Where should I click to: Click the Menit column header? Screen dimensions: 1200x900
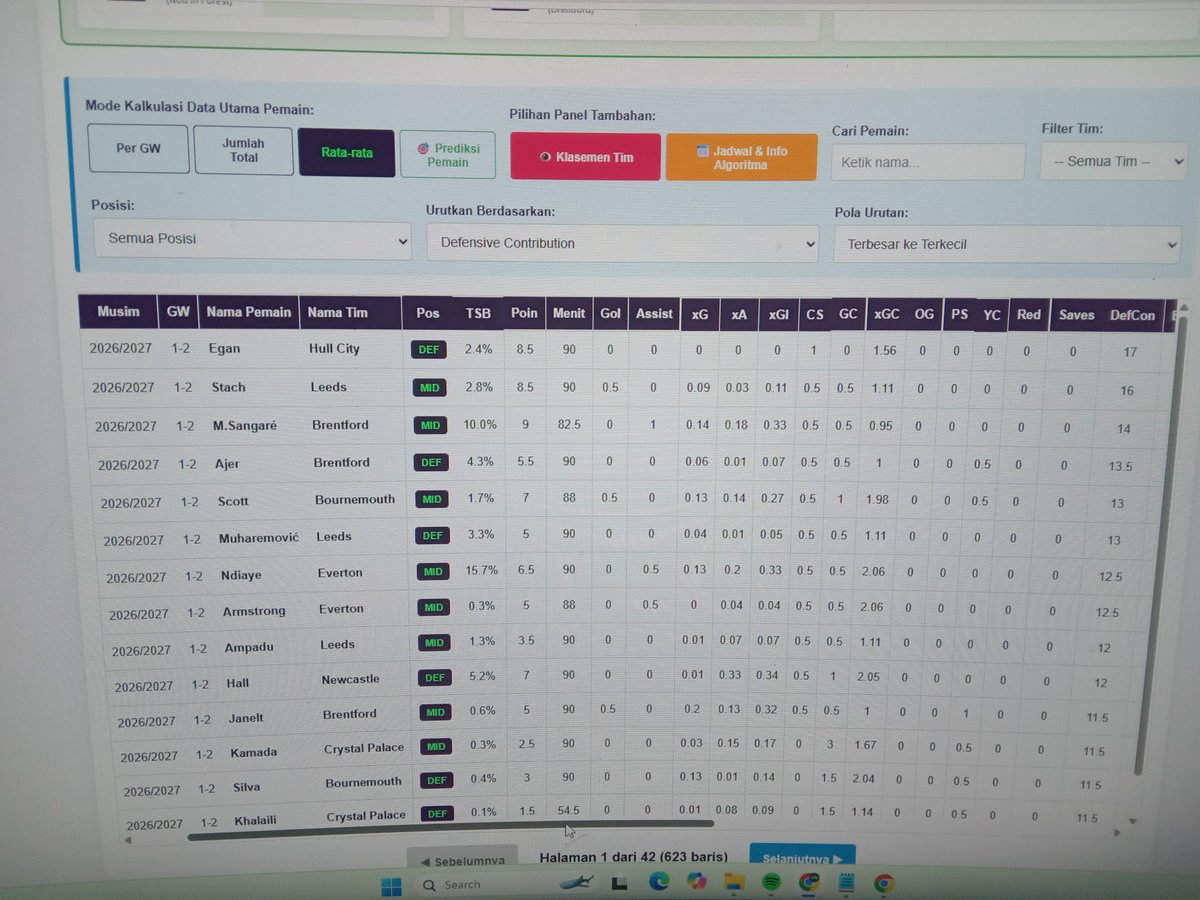[x=569, y=313]
